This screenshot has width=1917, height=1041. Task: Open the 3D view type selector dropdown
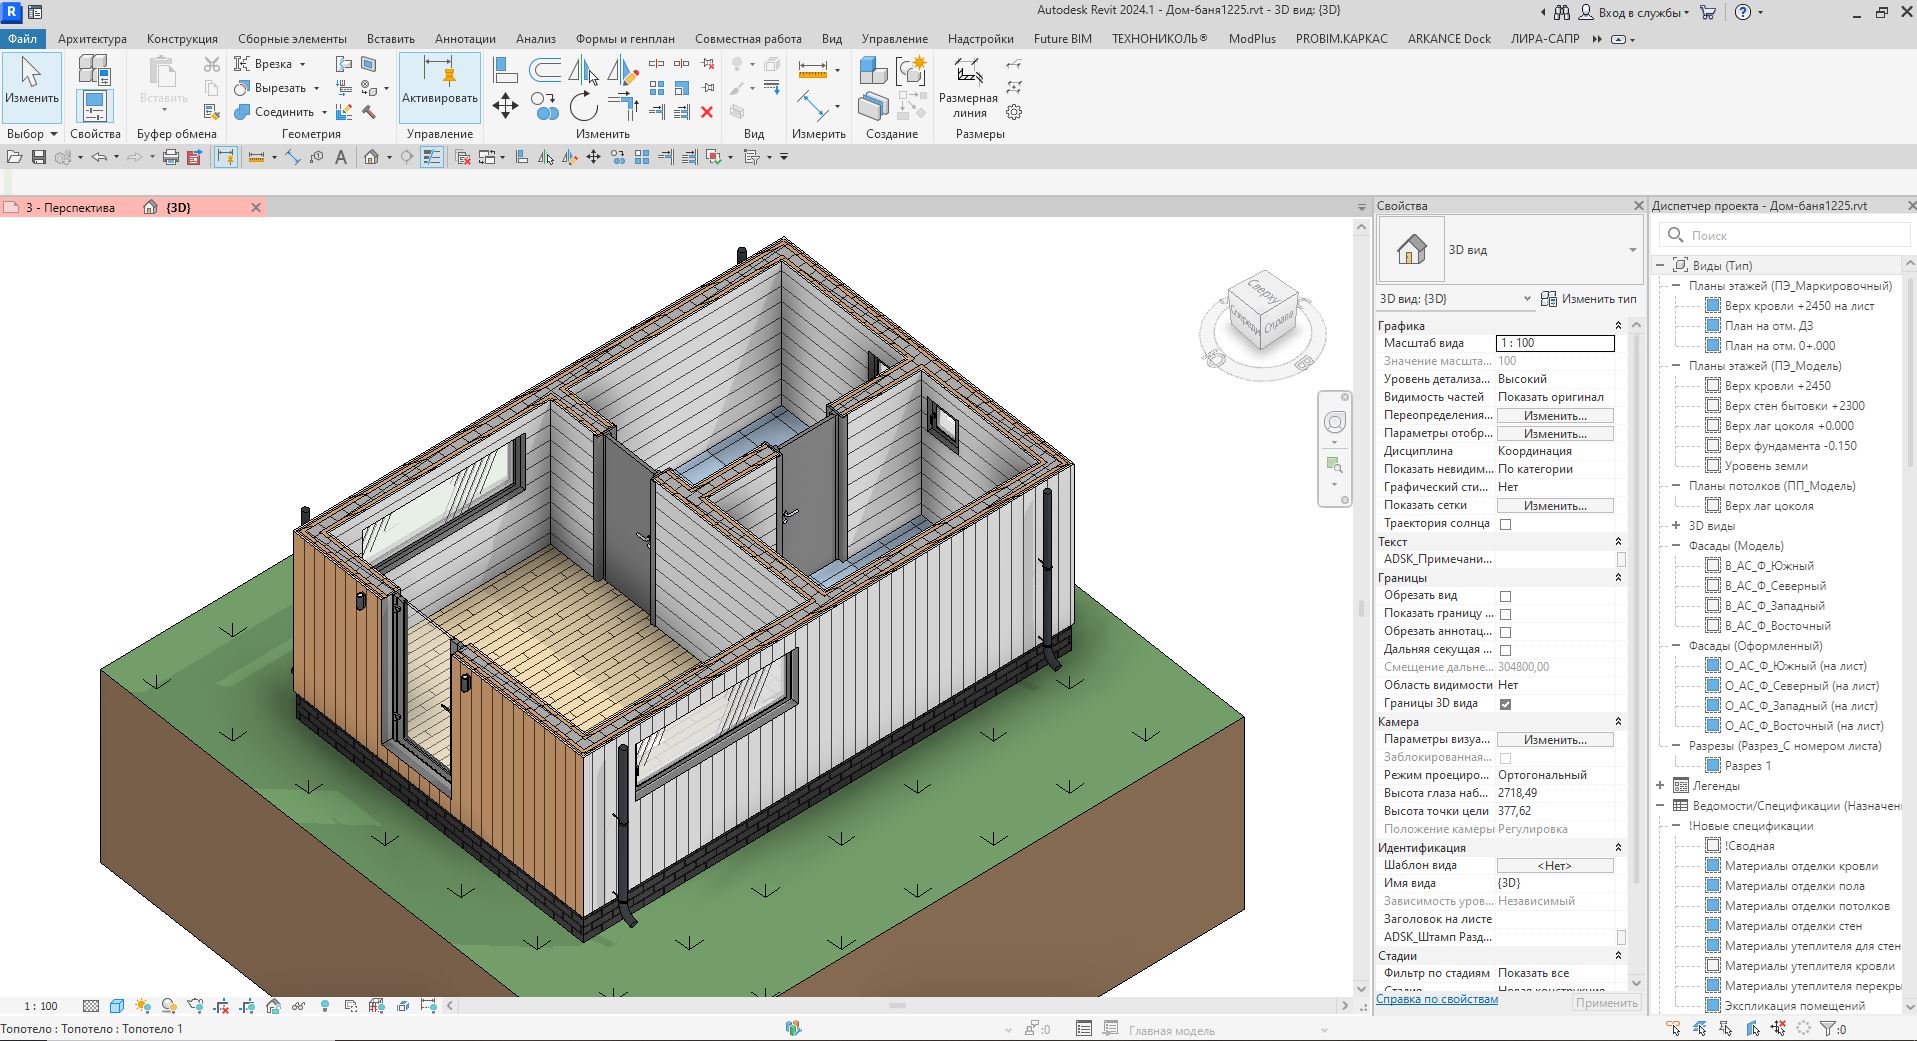(x=1632, y=250)
